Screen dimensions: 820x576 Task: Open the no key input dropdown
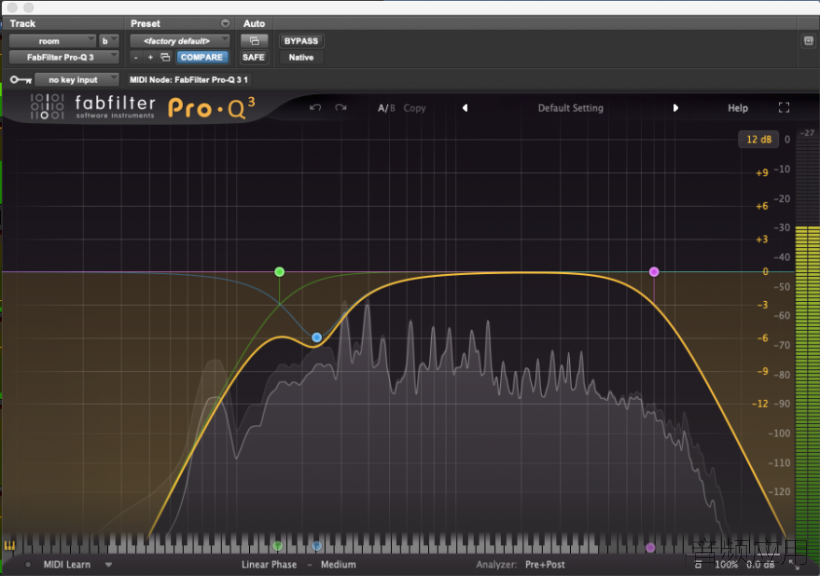pyautogui.click(x=77, y=80)
